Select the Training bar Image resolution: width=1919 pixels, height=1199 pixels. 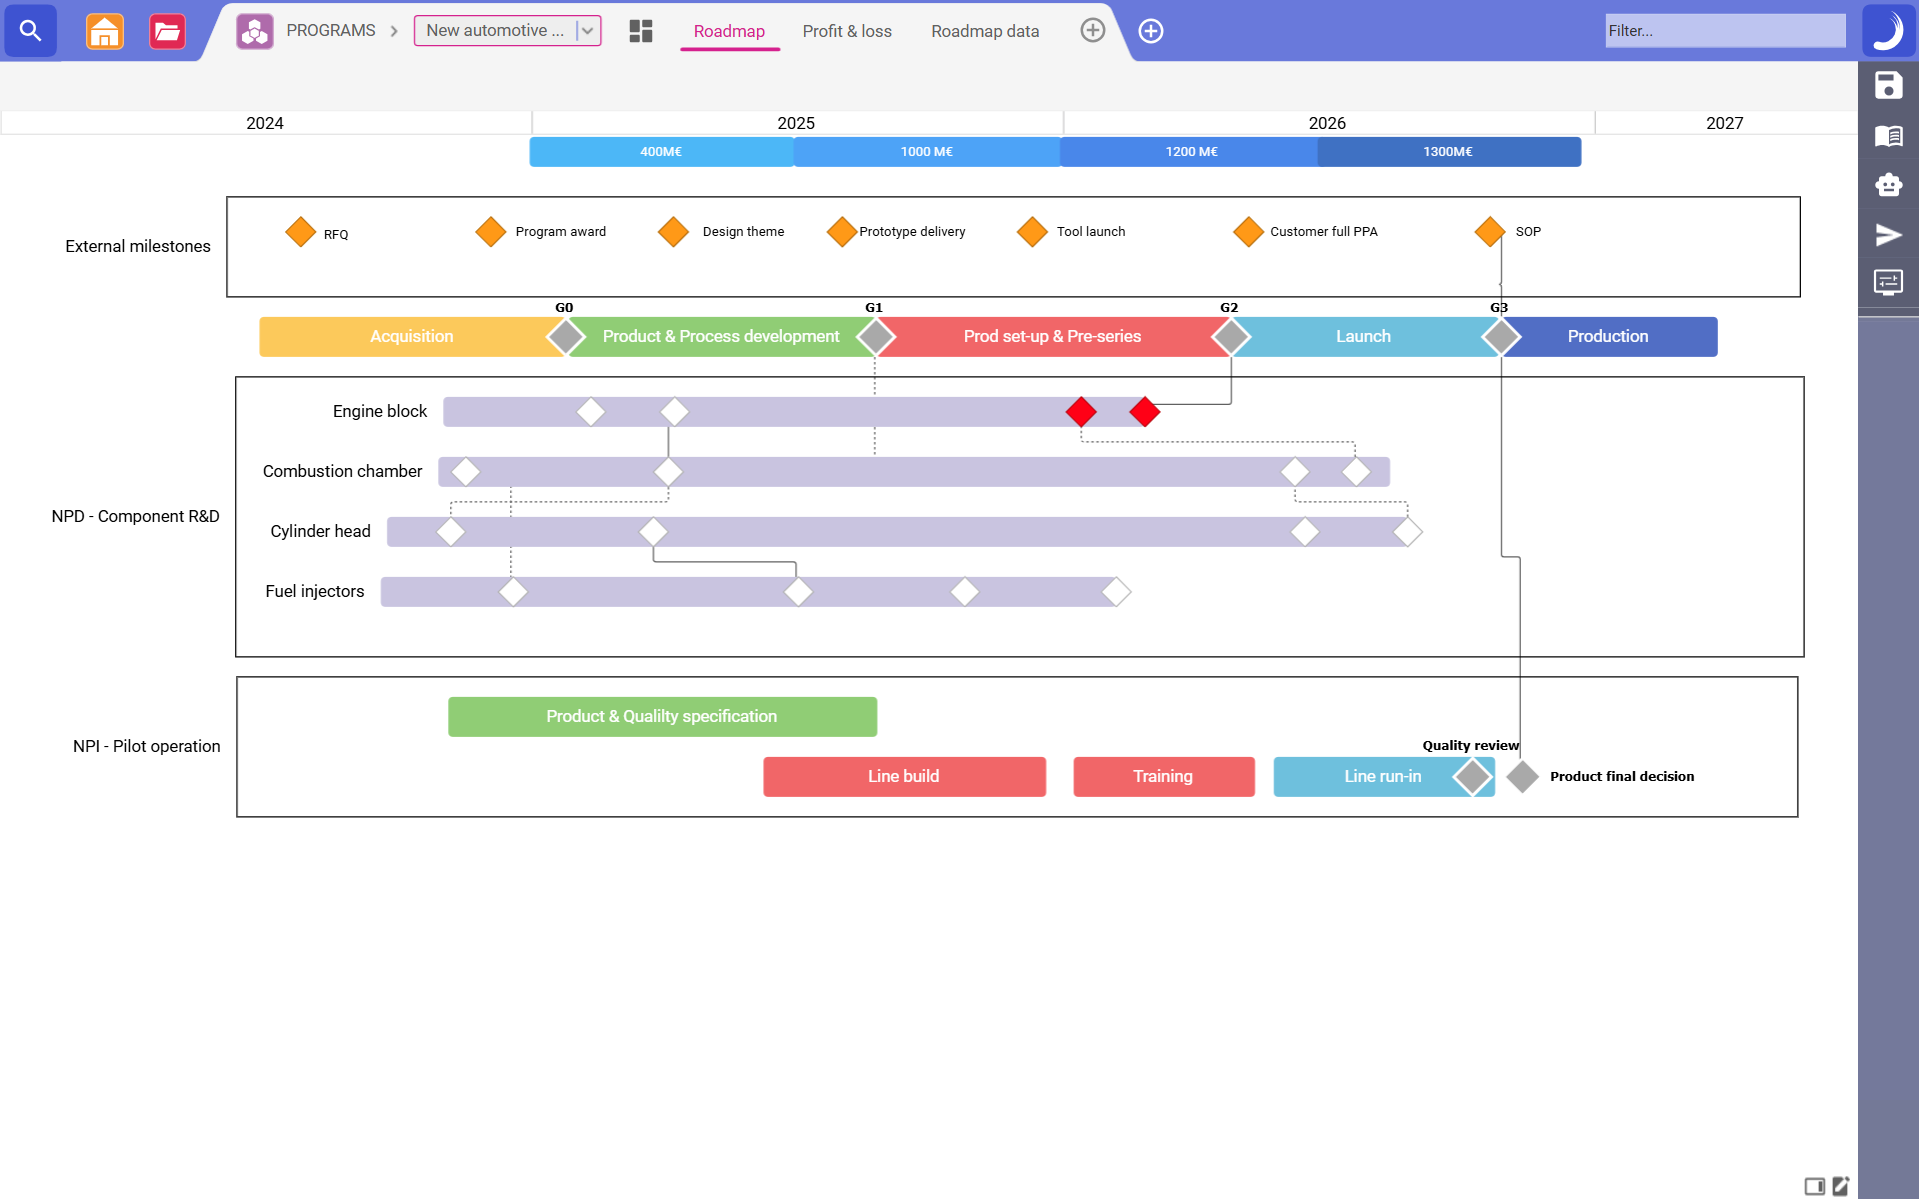[1163, 777]
